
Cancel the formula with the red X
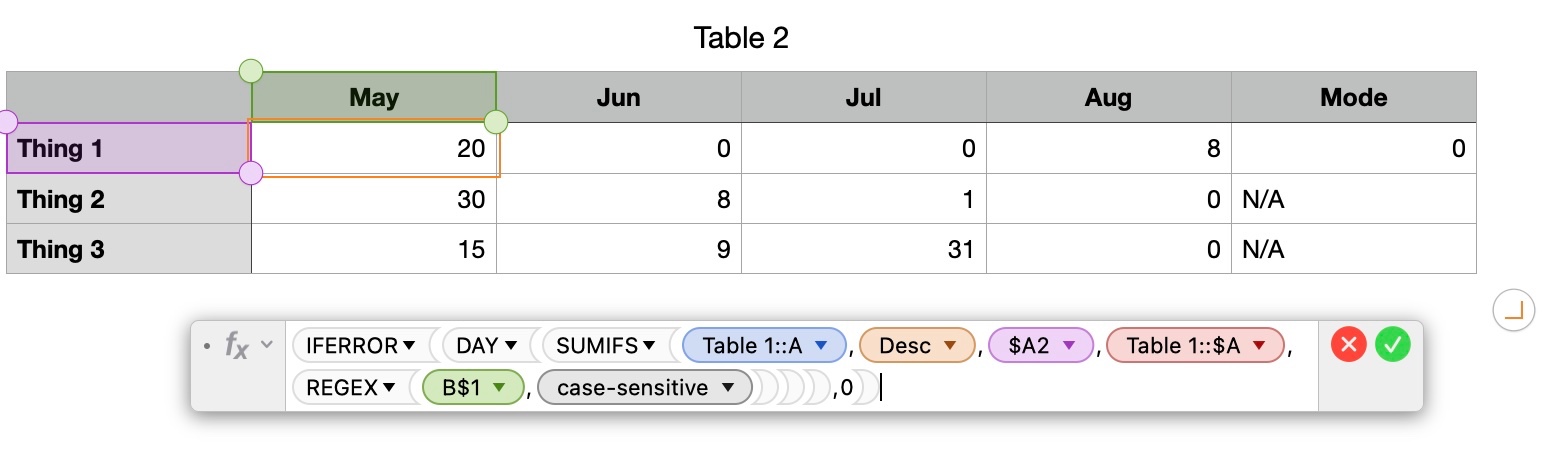[1347, 346]
